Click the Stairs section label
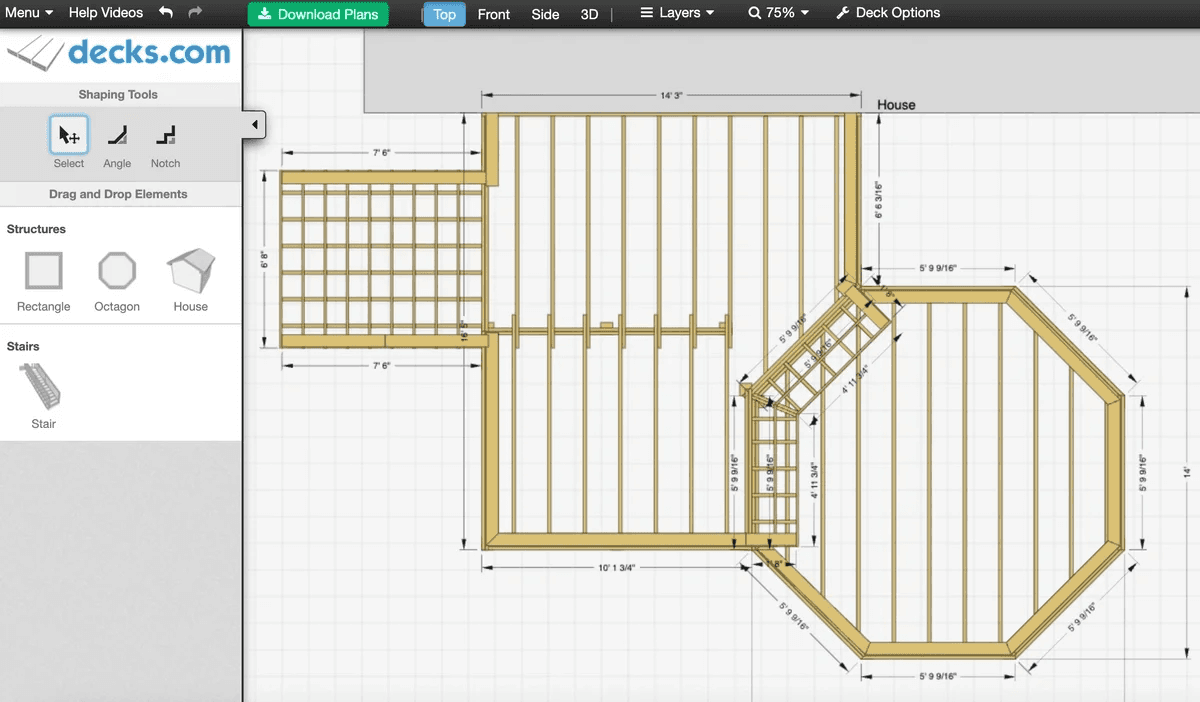 [23, 346]
